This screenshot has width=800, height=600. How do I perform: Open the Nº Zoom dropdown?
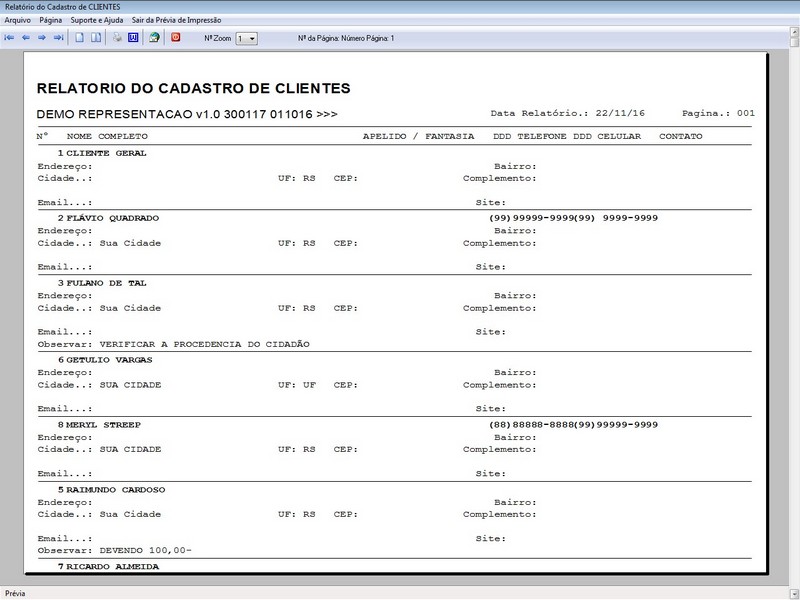point(246,39)
